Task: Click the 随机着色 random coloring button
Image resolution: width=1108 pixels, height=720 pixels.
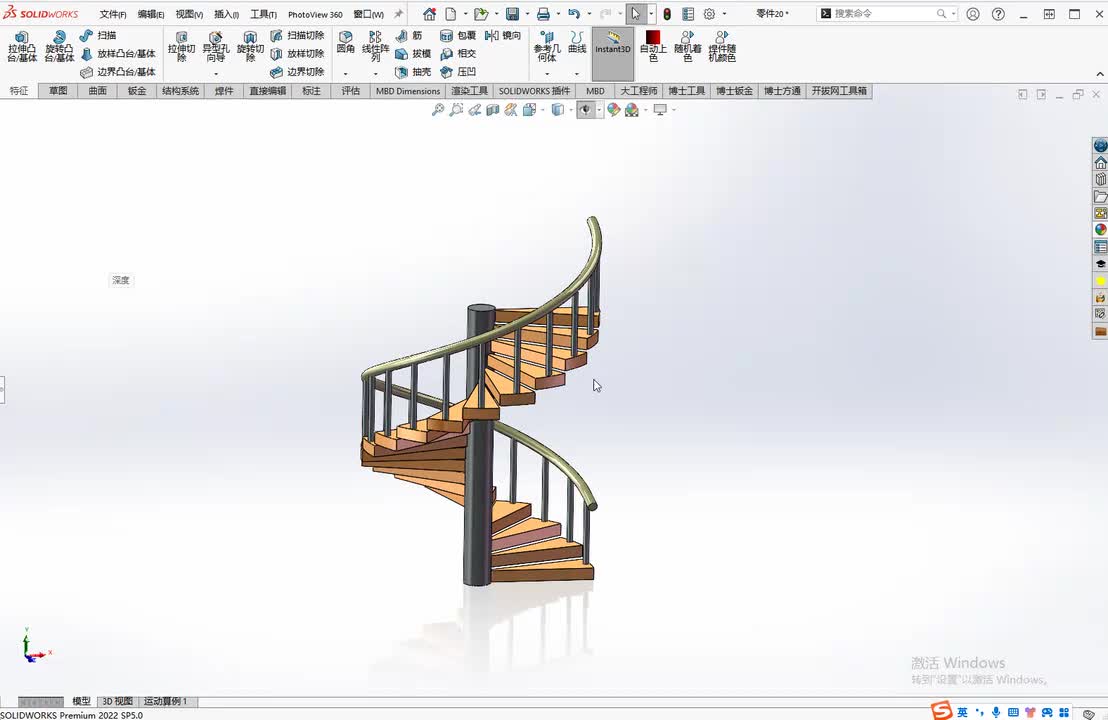Action: coord(688,47)
